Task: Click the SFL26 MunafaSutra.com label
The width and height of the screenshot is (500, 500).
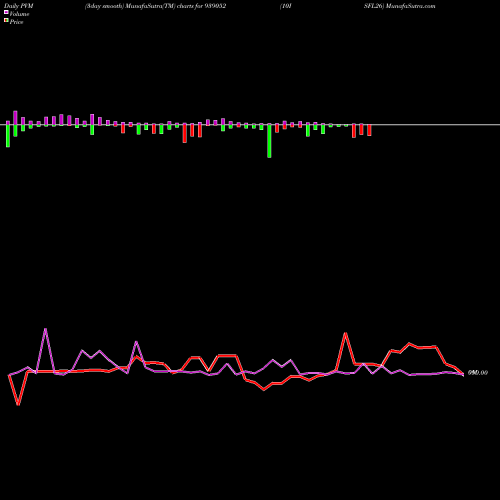Action: pos(399,6)
